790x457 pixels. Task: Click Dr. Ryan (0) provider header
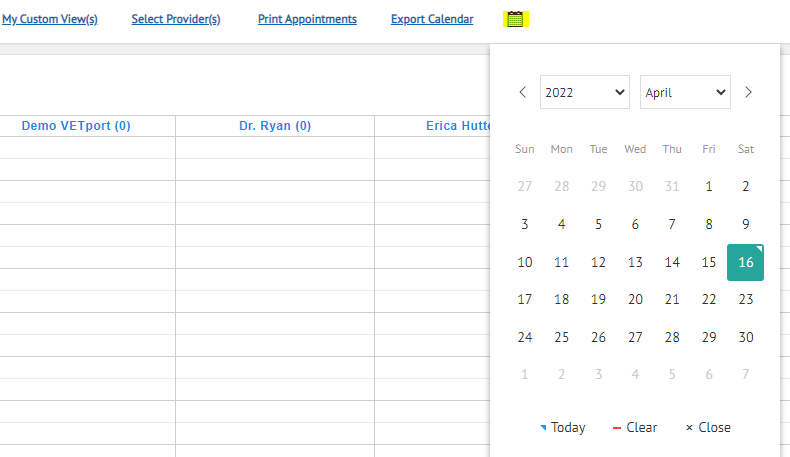tap(275, 126)
